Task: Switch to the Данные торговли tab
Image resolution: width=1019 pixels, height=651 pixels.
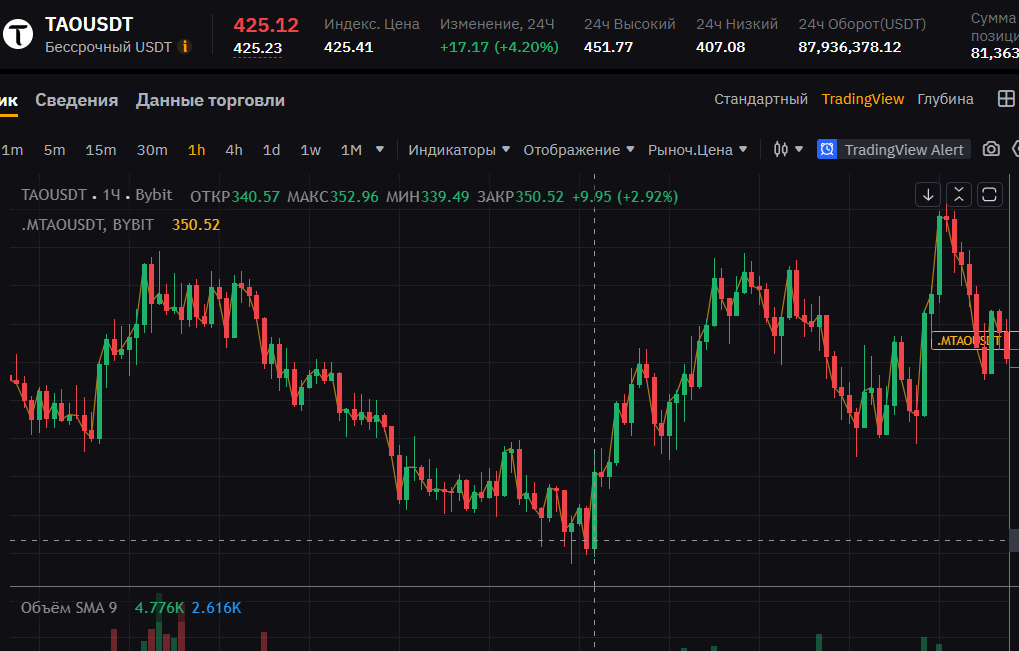Action: click(x=210, y=100)
